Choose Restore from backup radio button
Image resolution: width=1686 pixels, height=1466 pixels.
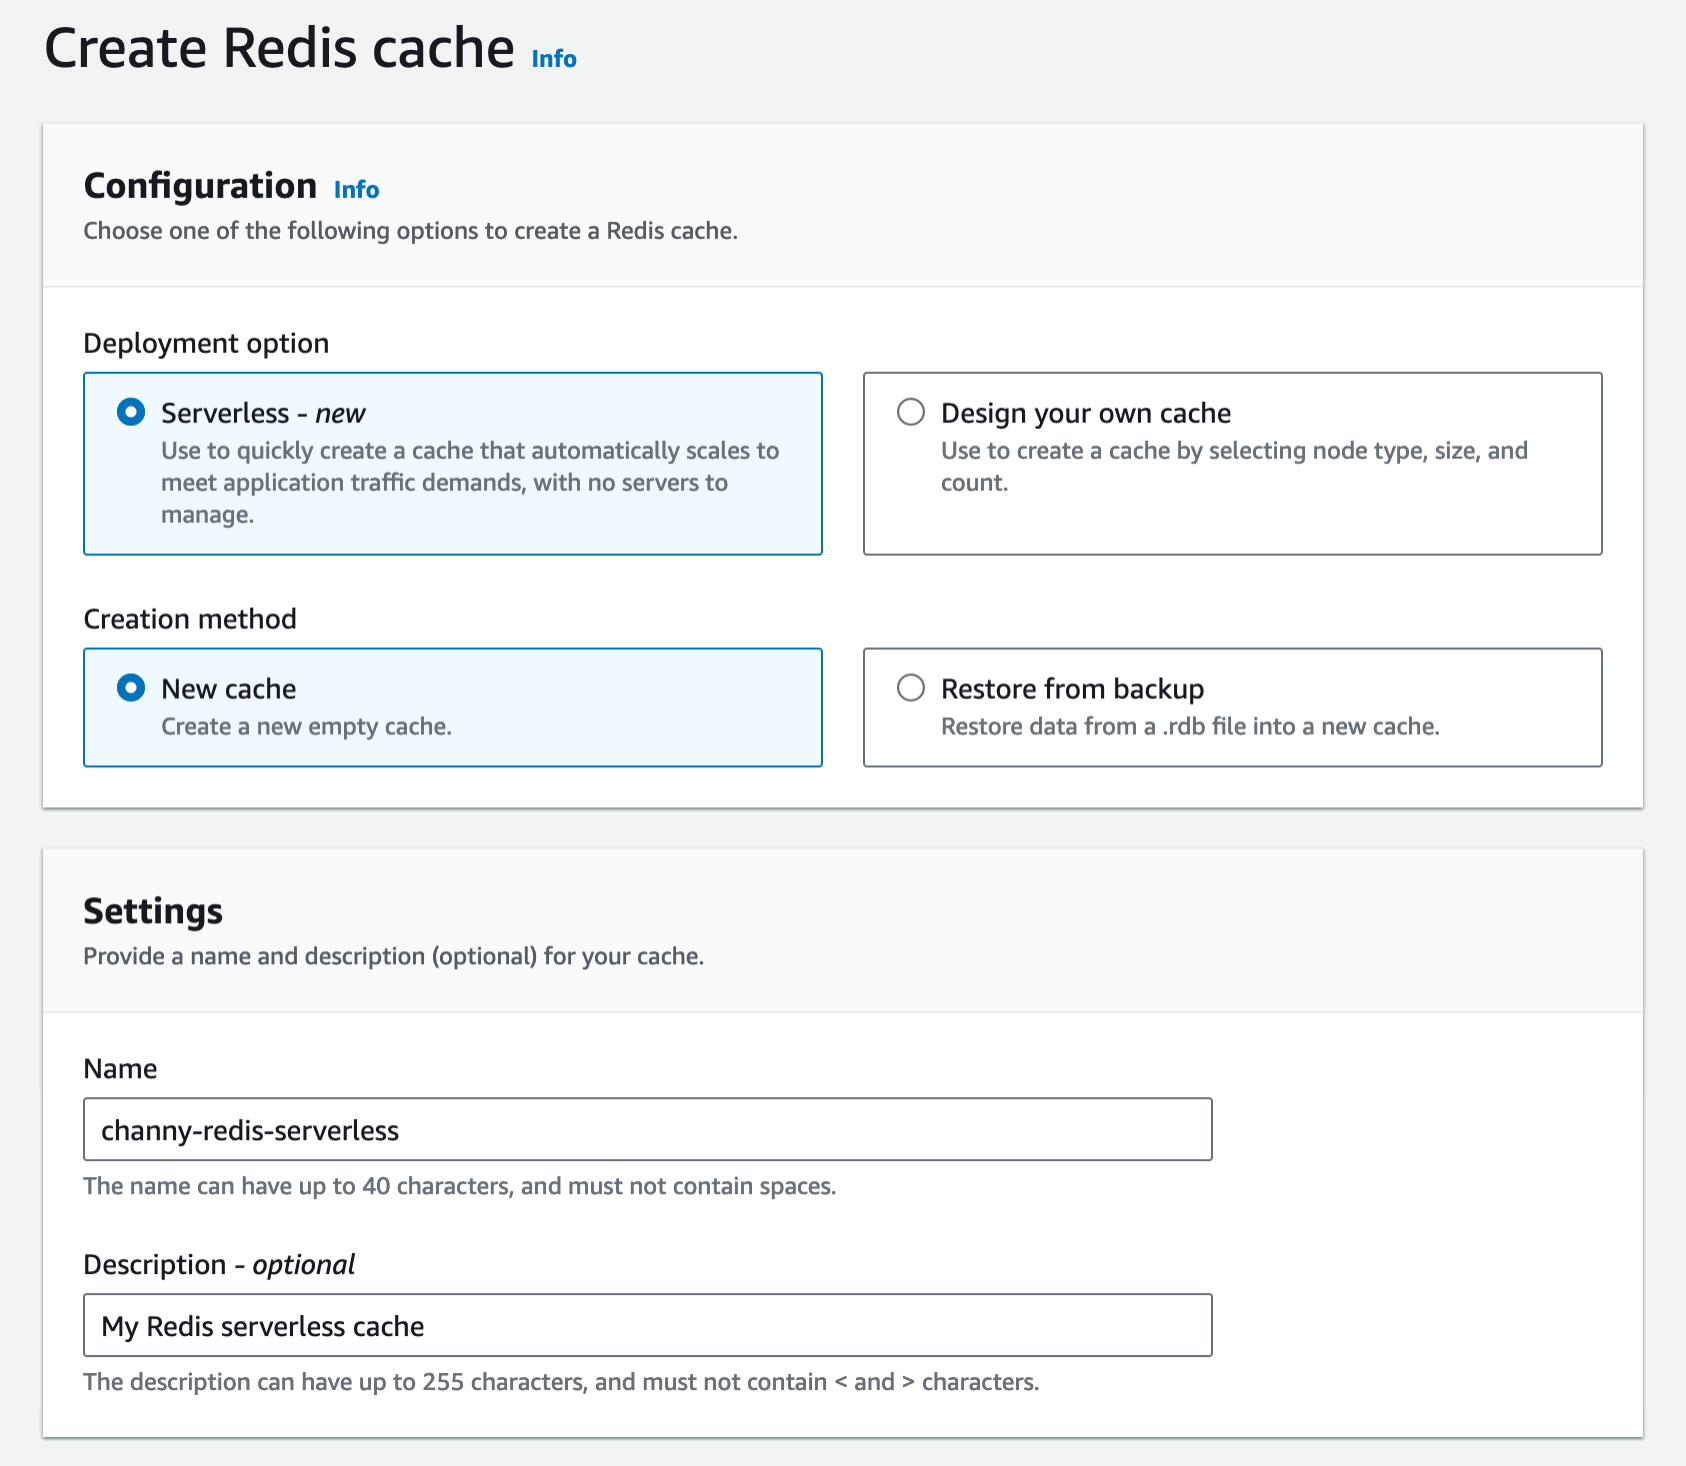tap(911, 688)
